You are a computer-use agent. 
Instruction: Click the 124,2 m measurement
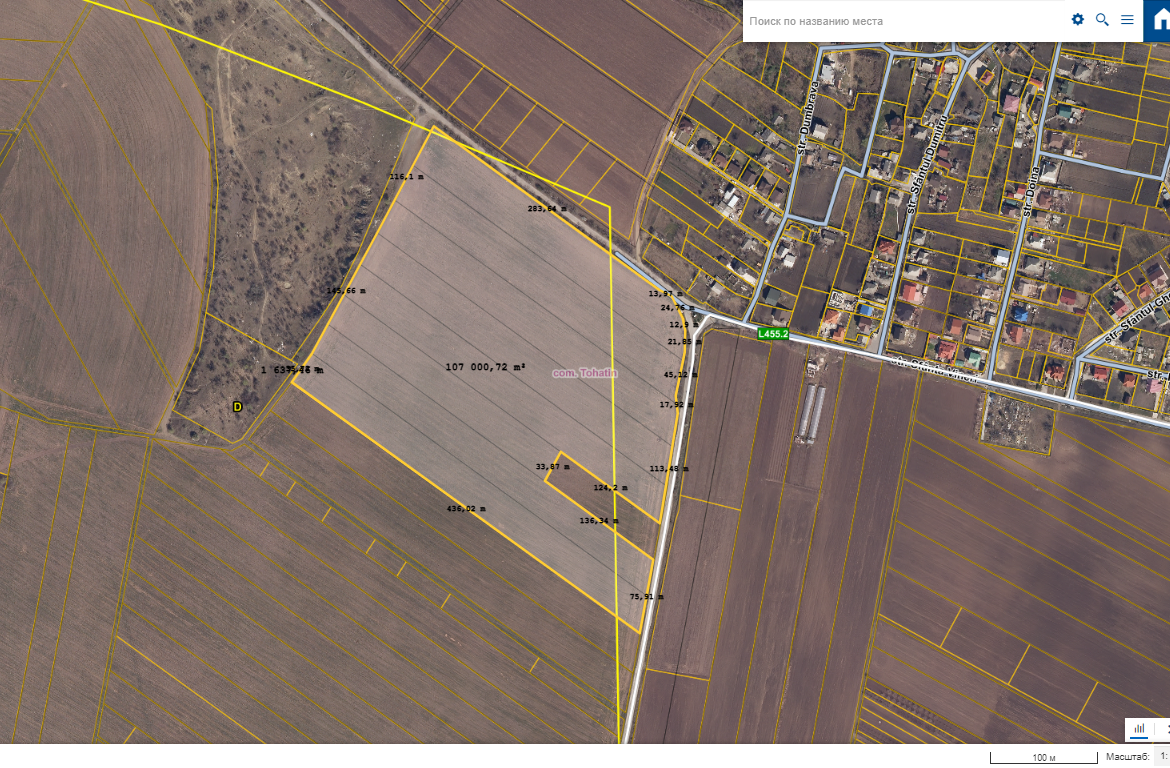click(x=610, y=487)
